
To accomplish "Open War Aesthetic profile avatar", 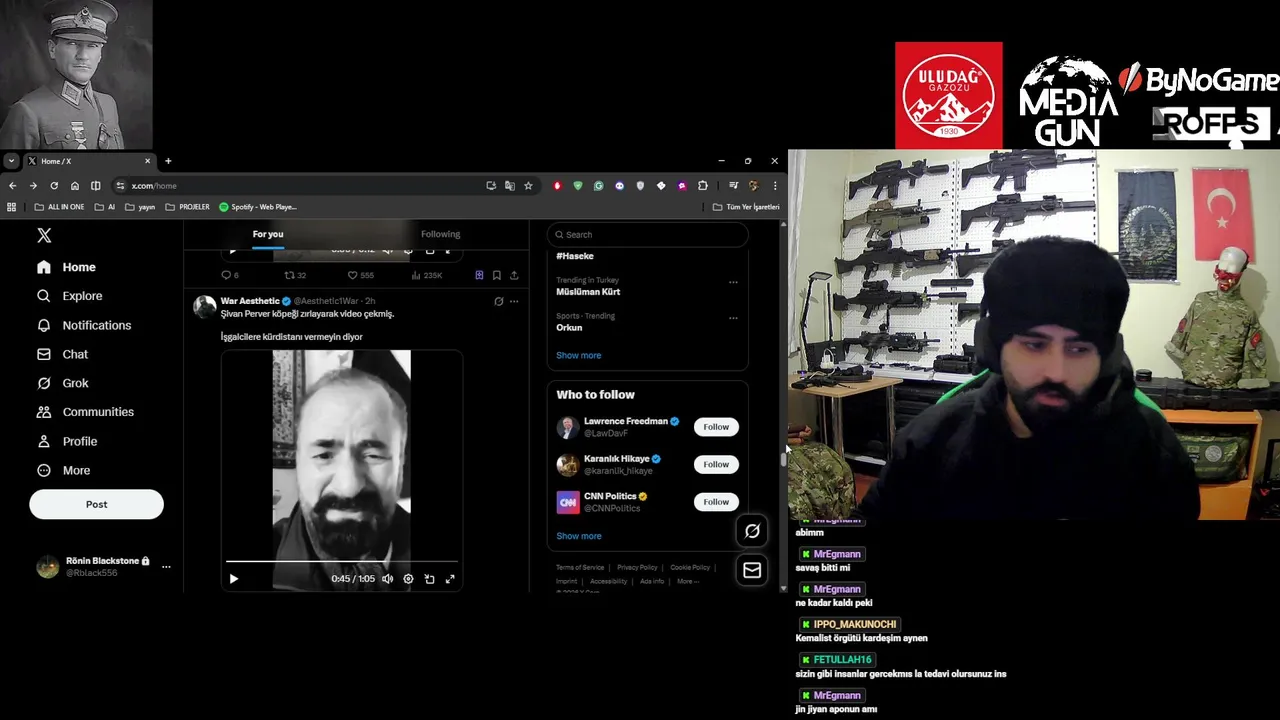I will pyautogui.click(x=205, y=306).
